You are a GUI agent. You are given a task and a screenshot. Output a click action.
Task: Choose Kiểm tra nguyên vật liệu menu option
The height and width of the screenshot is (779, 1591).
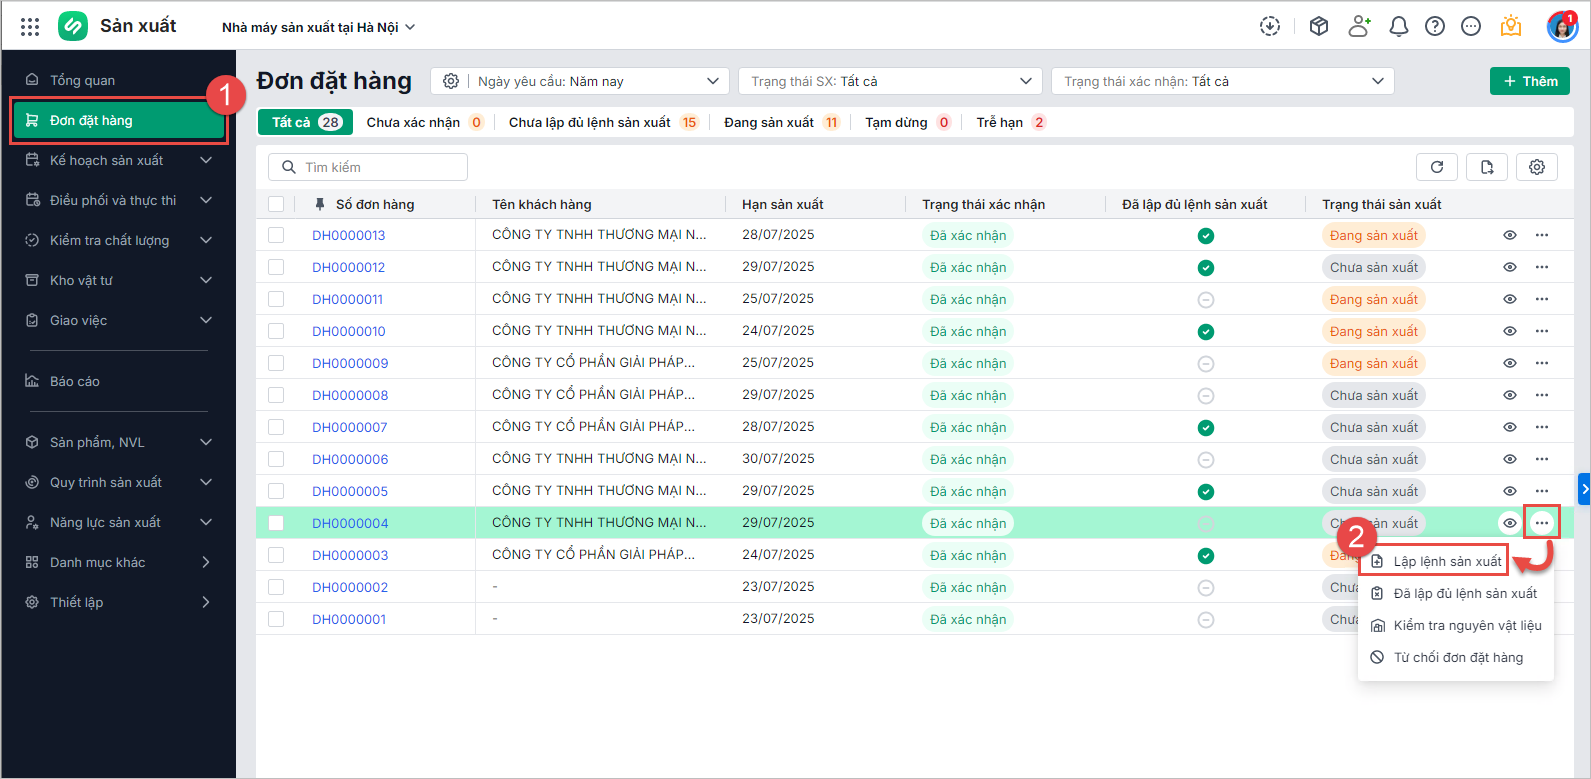1466,625
